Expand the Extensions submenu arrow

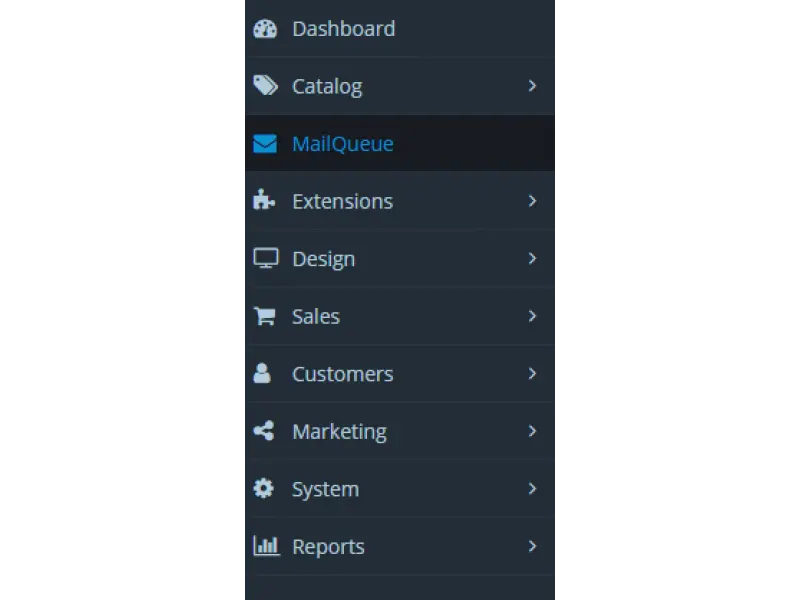click(x=532, y=201)
